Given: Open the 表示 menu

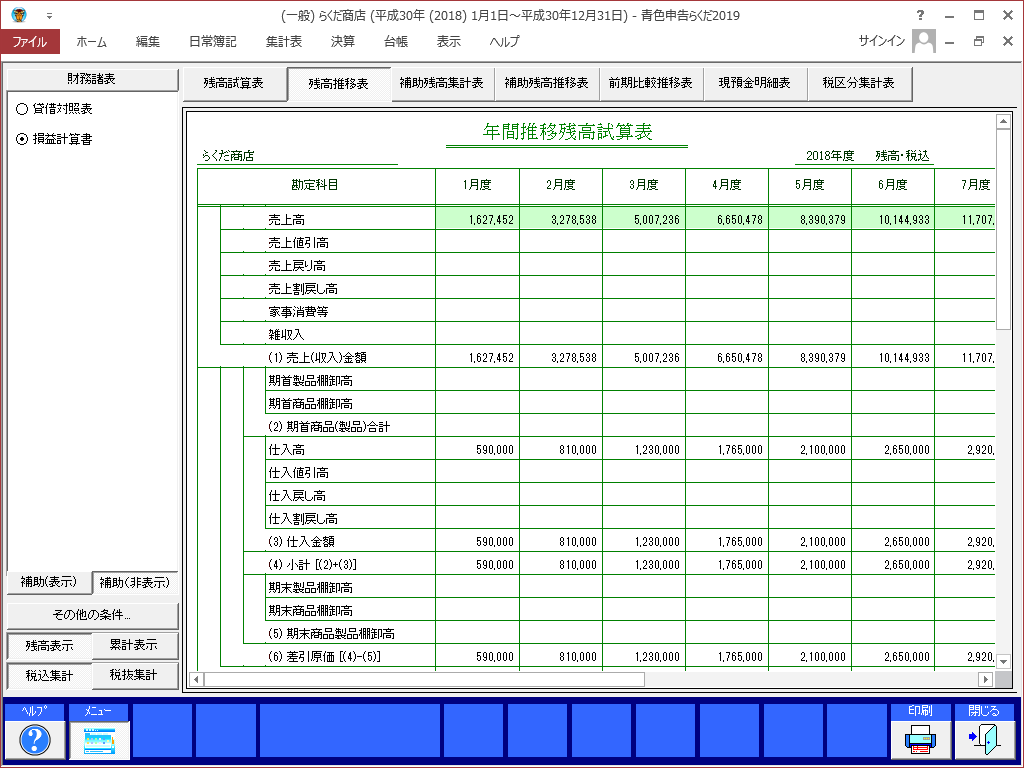Looking at the screenshot, I should [x=449, y=41].
